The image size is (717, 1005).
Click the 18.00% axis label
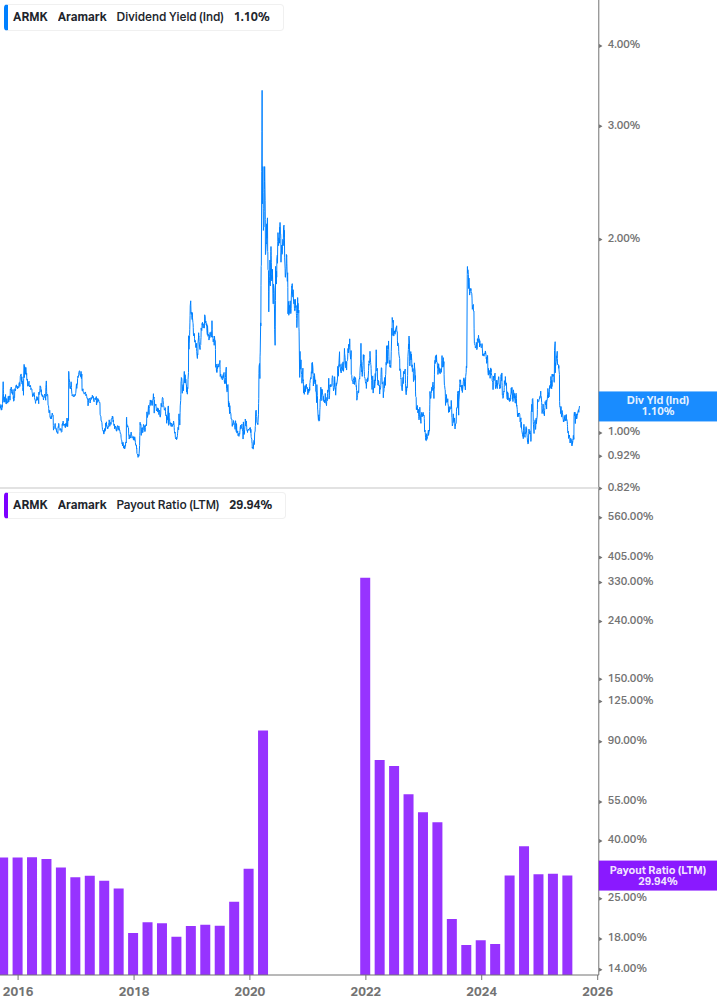click(x=627, y=937)
